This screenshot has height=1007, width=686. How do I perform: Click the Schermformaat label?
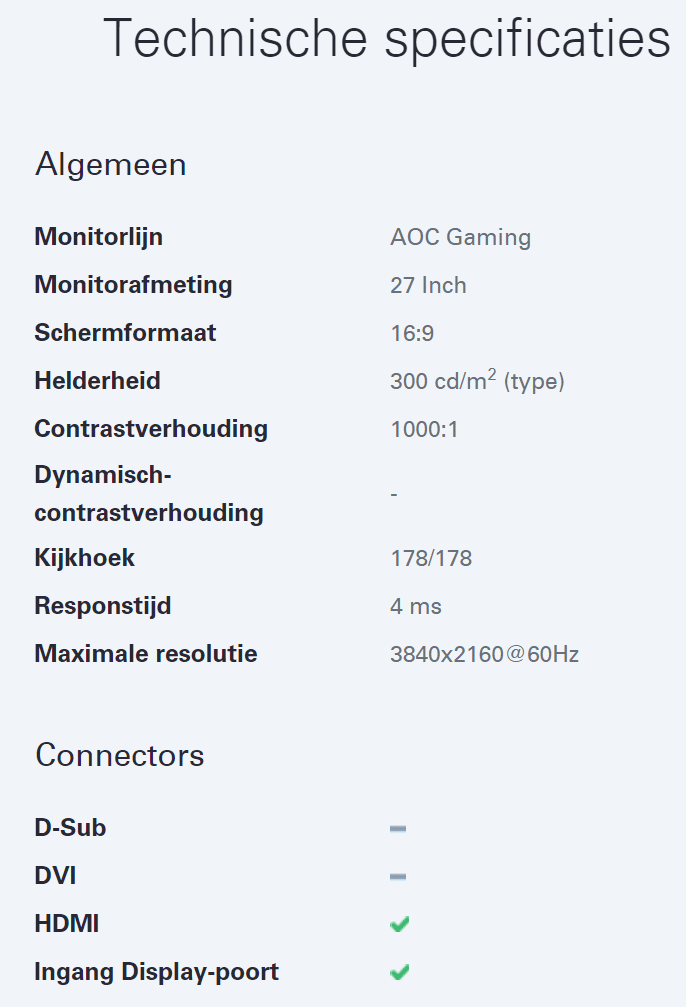coord(125,332)
